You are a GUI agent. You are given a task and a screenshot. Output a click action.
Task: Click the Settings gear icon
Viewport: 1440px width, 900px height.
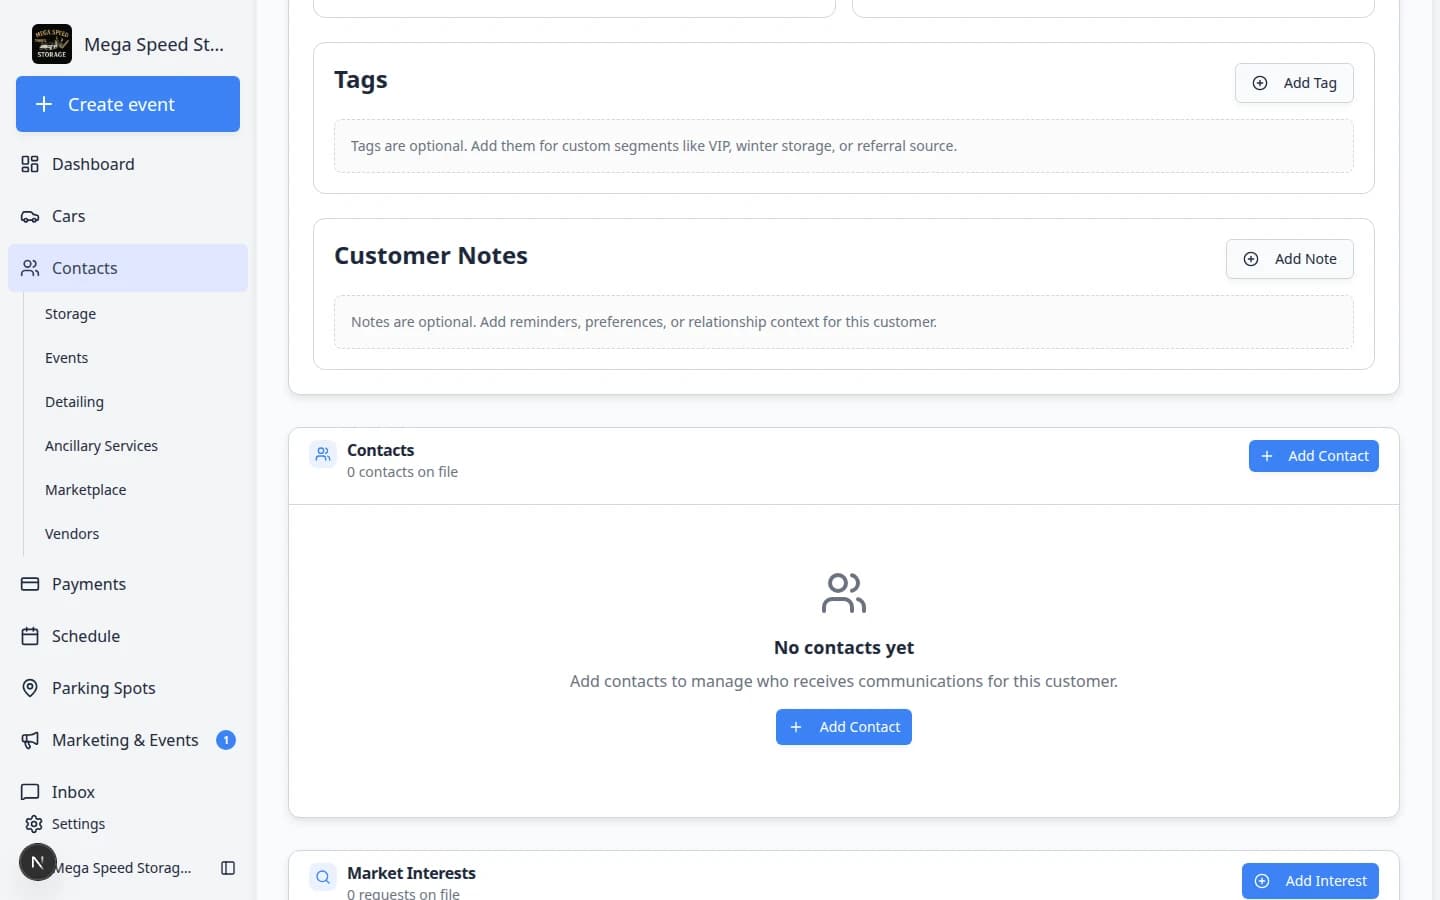tap(34, 824)
